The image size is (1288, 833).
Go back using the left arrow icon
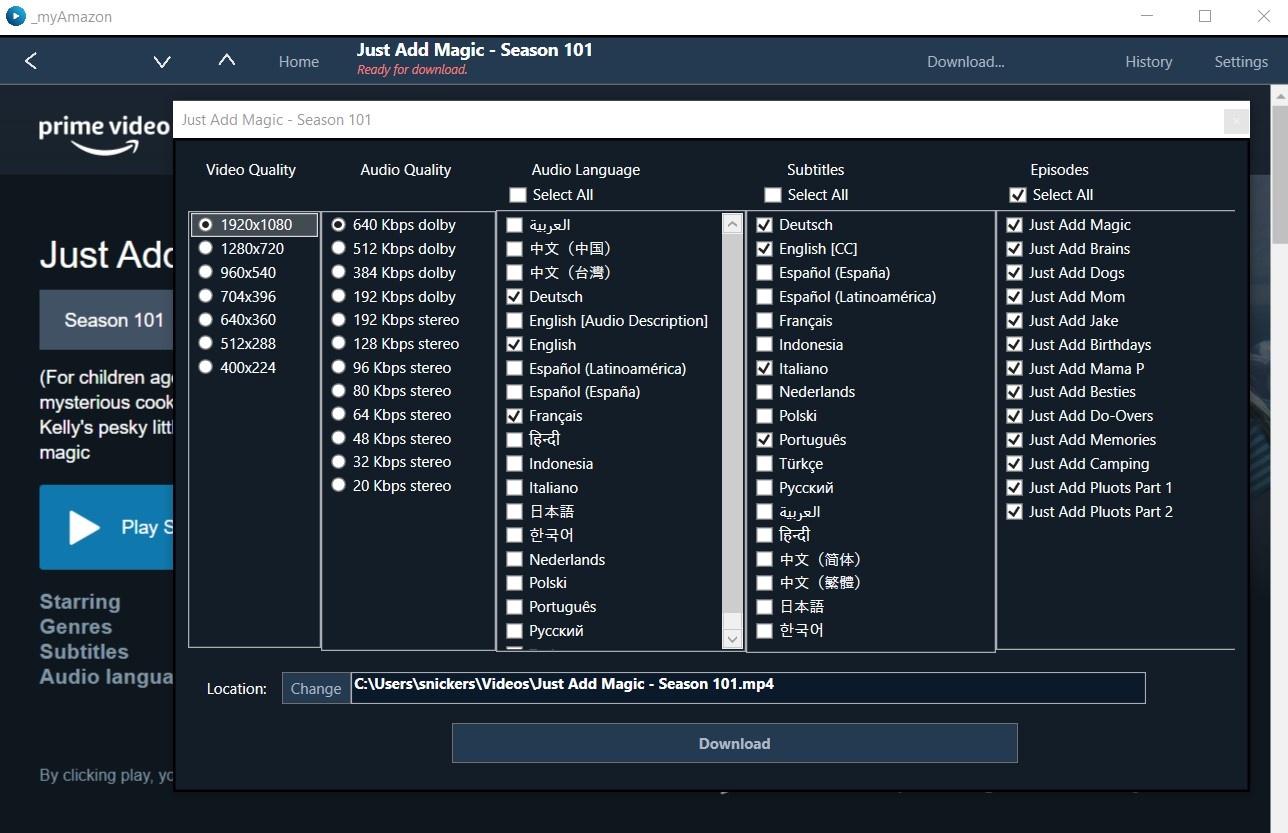point(31,61)
